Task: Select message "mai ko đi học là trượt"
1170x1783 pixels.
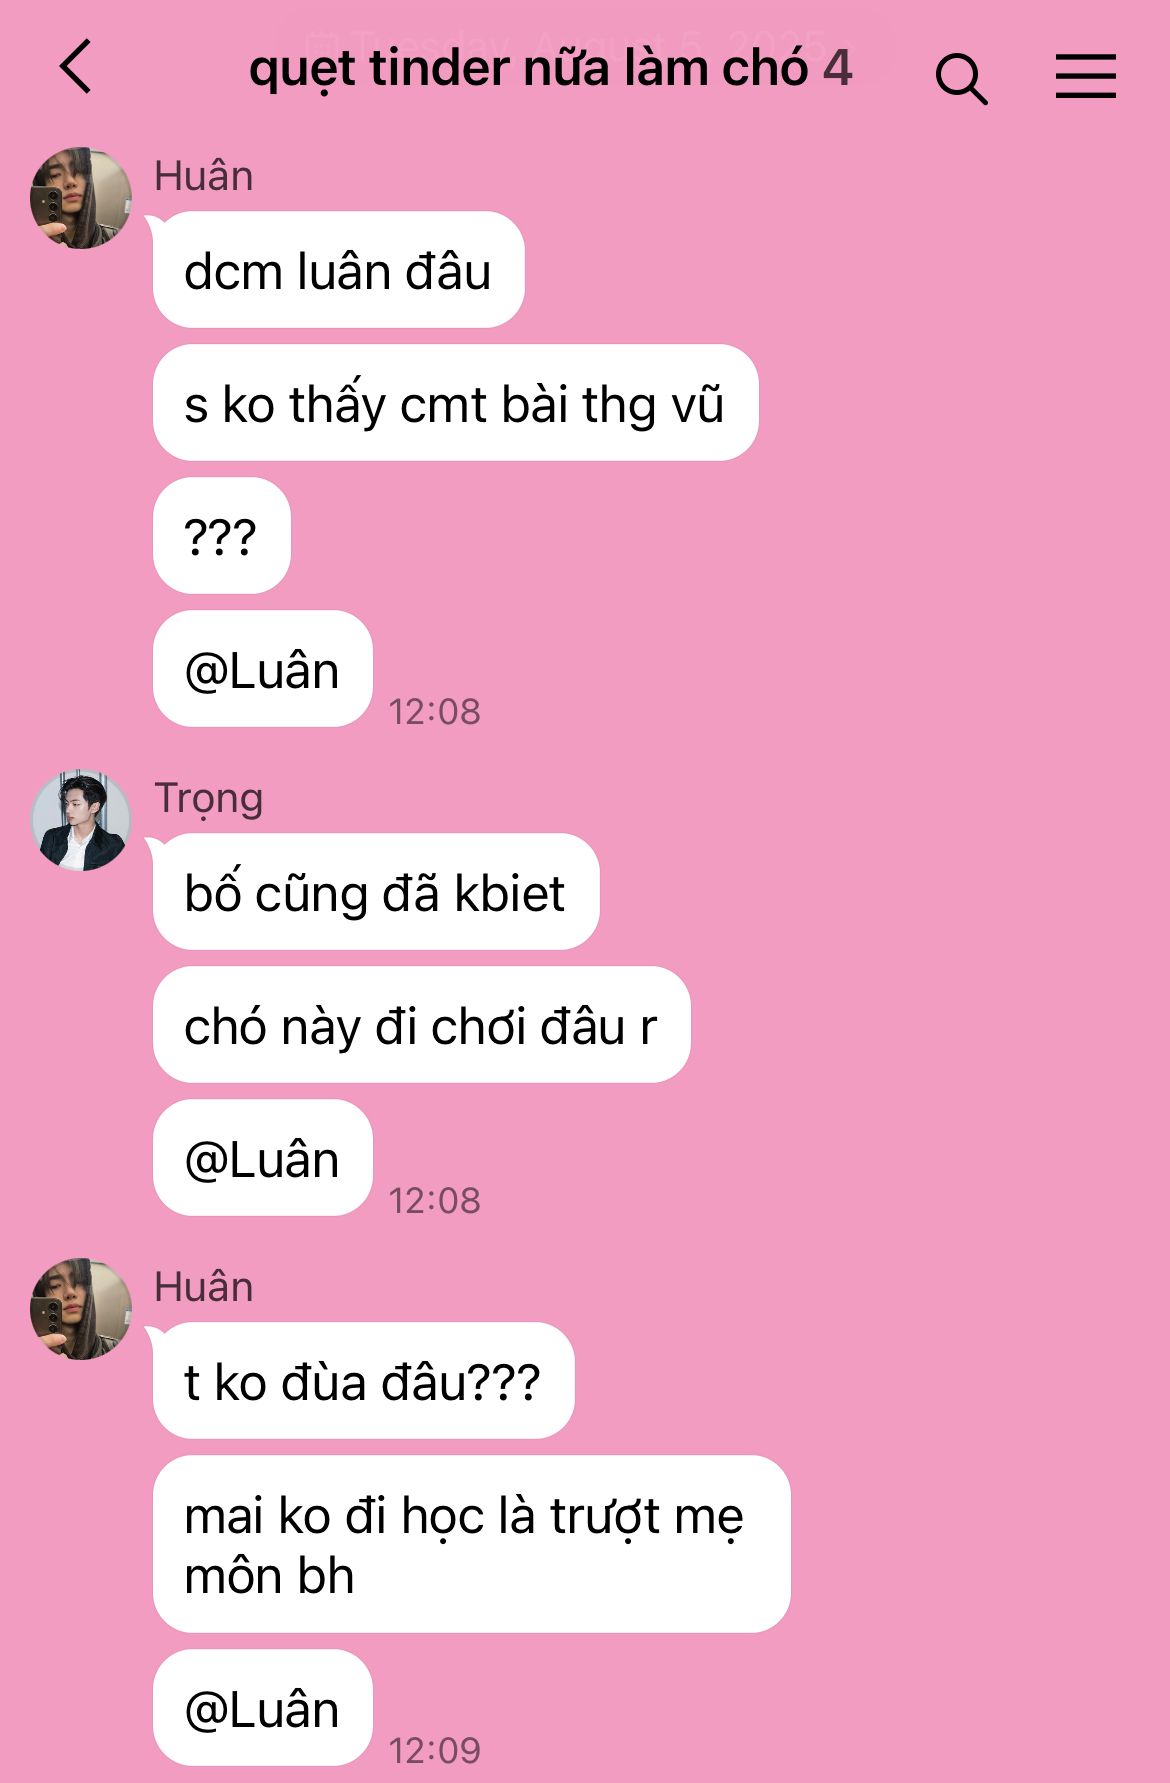Action: [x=472, y=1545]
